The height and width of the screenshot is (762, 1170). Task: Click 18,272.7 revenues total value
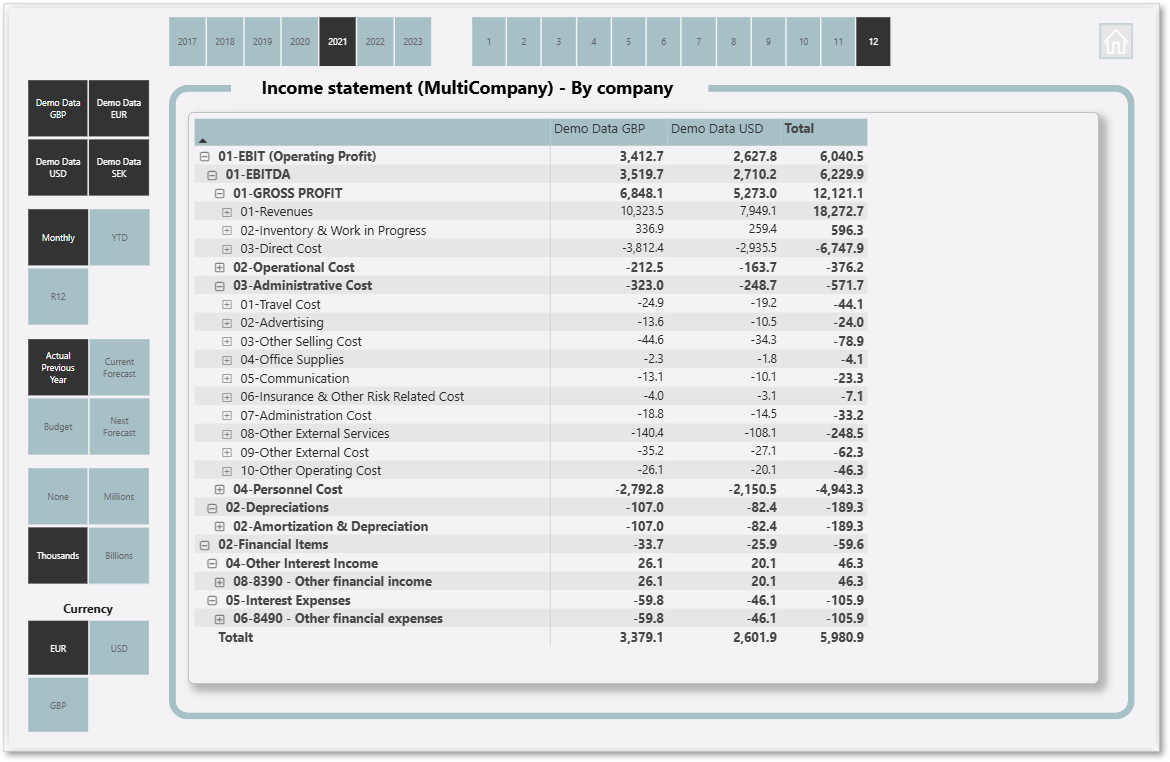tap(838, 212)
